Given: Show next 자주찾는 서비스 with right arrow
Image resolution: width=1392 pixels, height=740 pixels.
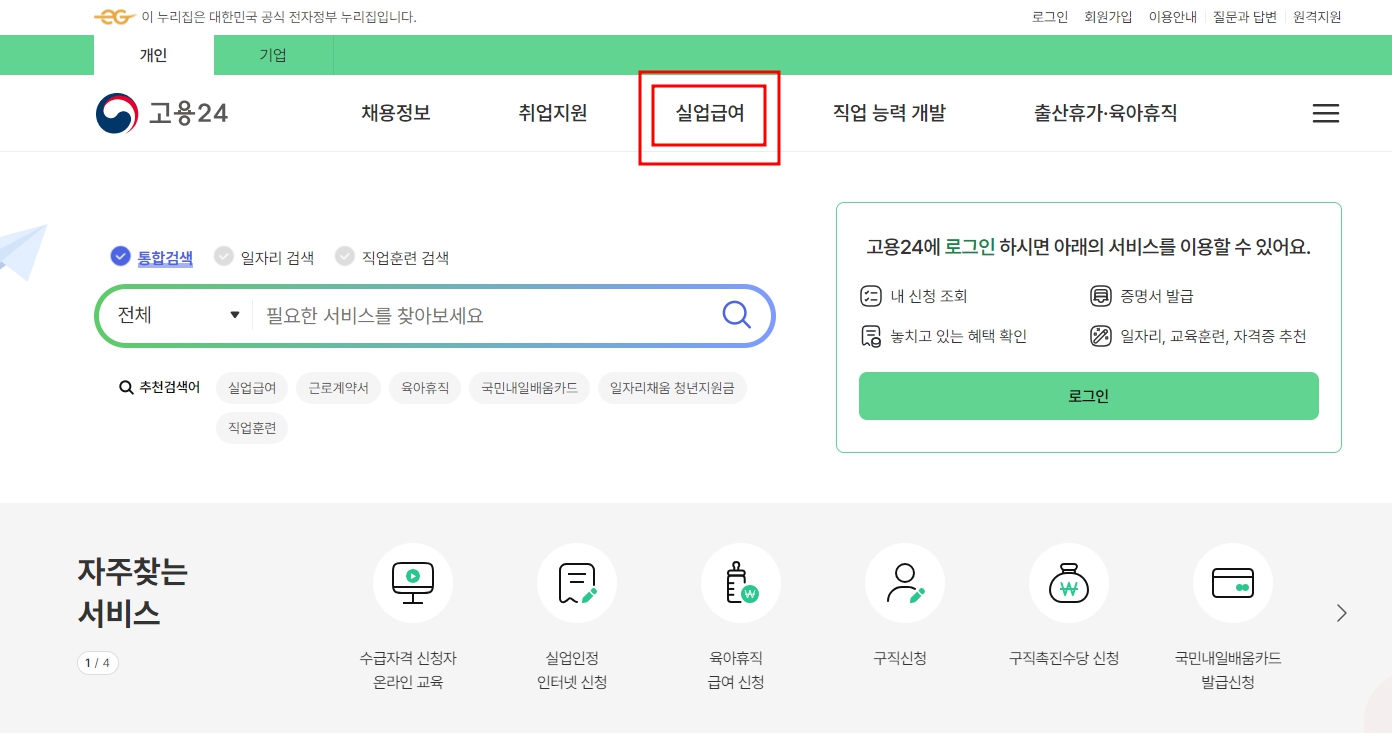Looking at the screenshot, I should tap(1342, 612).
